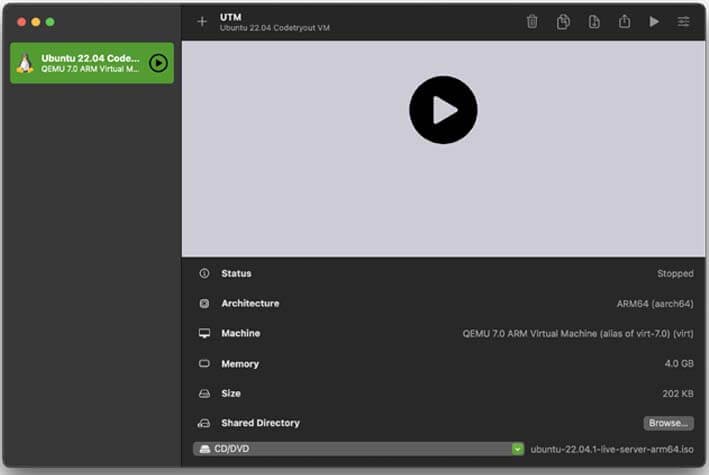Click the Memory icon

[x=204, y=363]
